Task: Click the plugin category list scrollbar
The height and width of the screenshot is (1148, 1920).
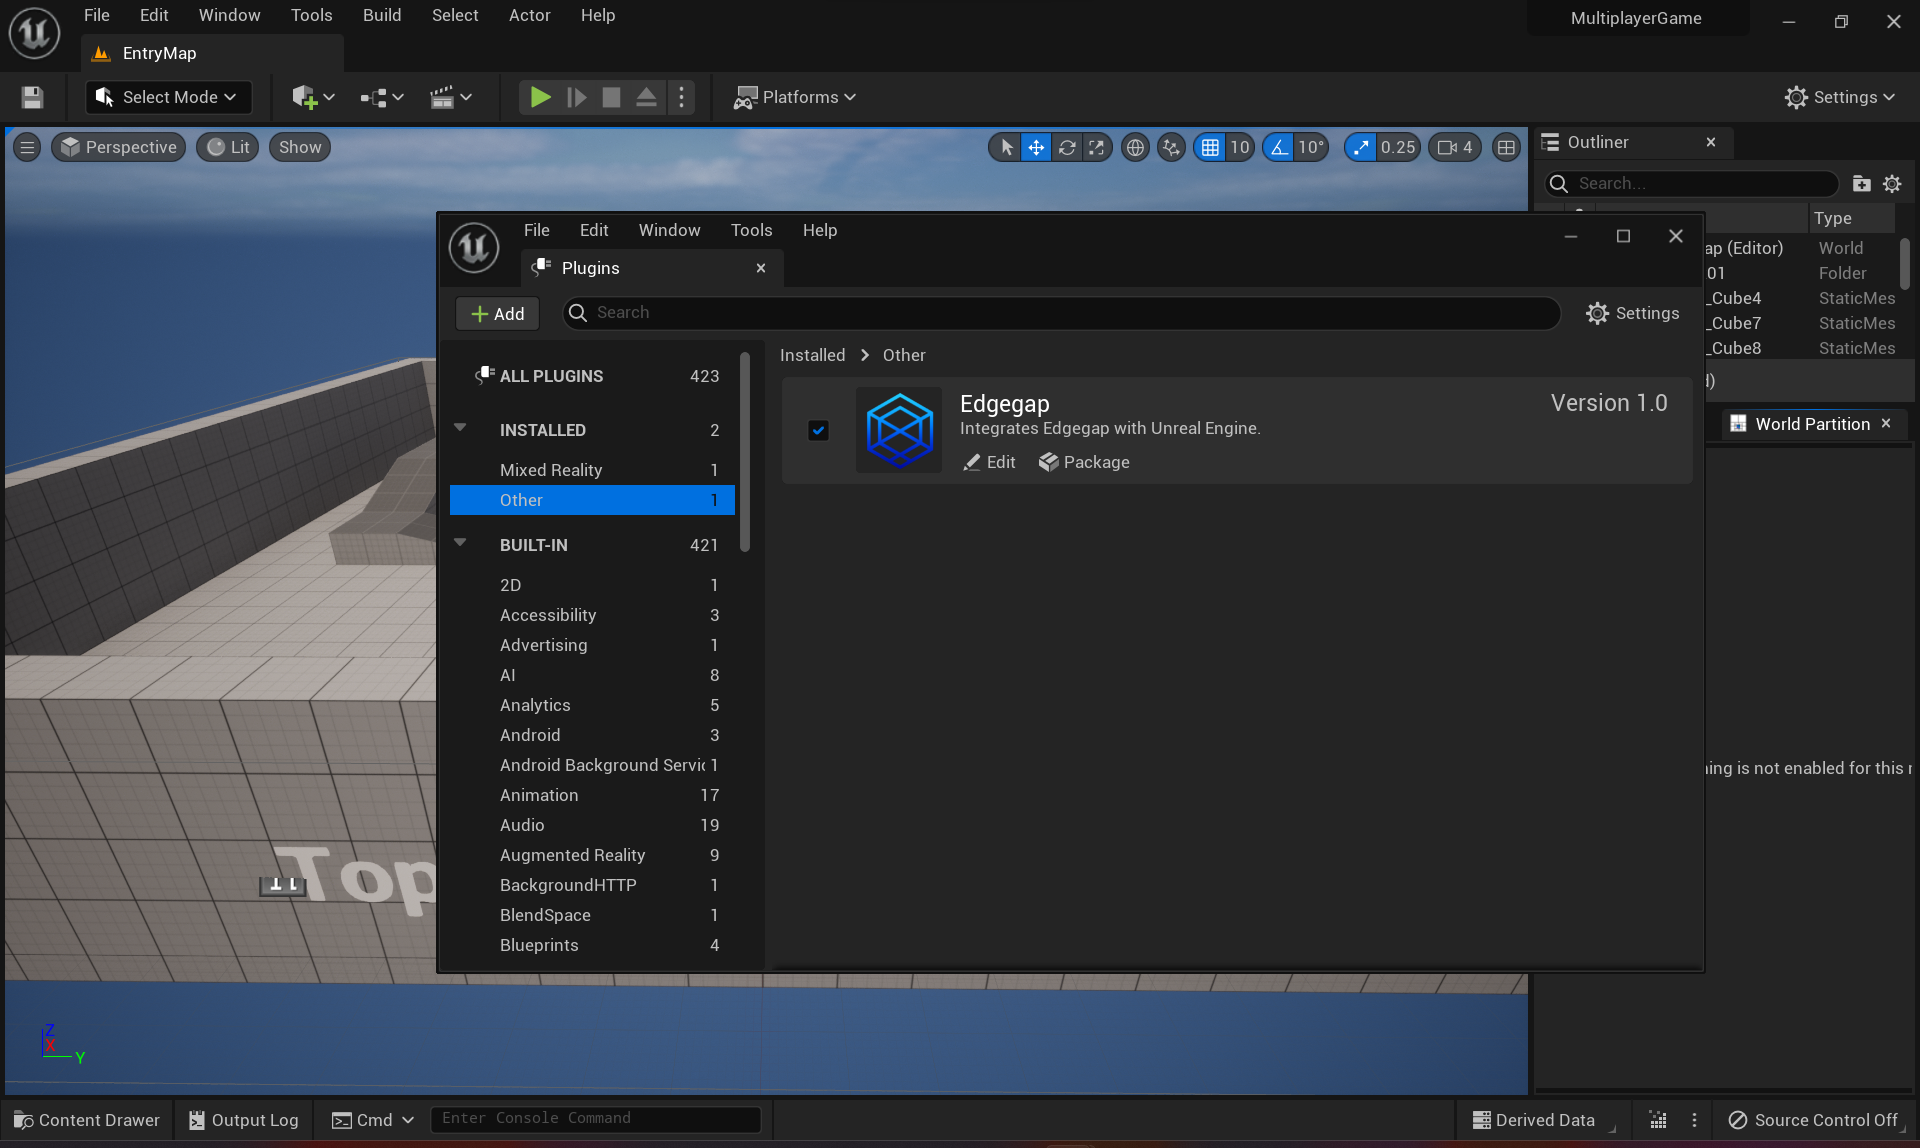Action: coord(744,452)
